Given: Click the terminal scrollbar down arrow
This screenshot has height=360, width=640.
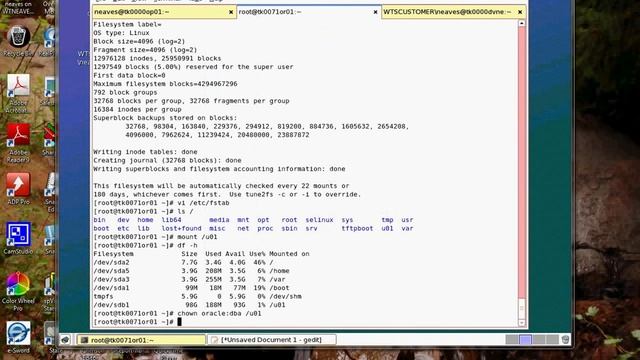Looking at the screenshot, I should click(x=522, y=323).
